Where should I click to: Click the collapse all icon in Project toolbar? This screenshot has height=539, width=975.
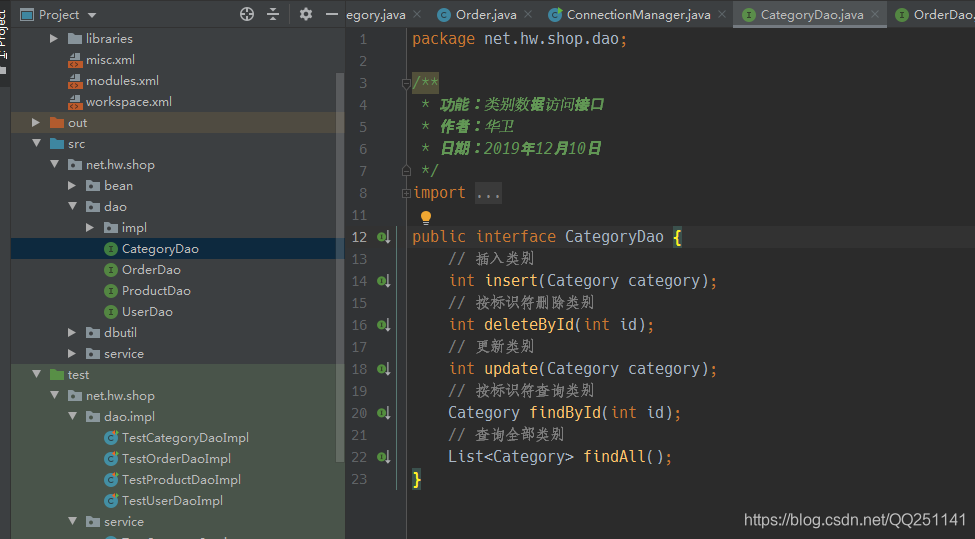[273, 14]
